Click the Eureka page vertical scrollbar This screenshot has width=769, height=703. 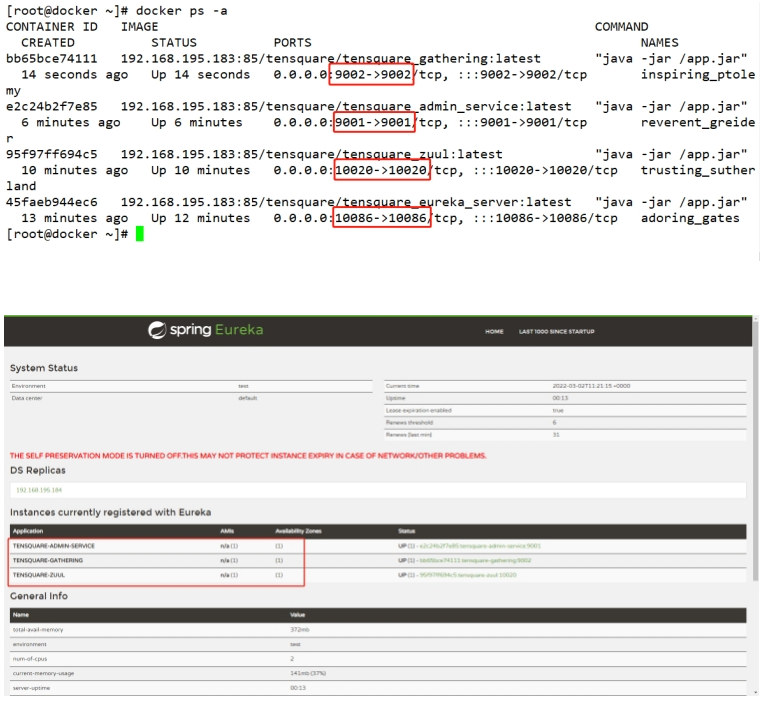[x=755, y=451]
